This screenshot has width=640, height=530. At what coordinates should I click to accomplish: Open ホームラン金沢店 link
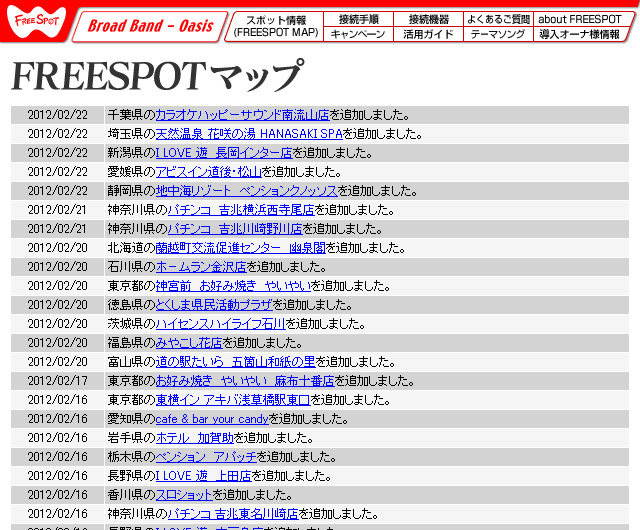pos(201,267)
